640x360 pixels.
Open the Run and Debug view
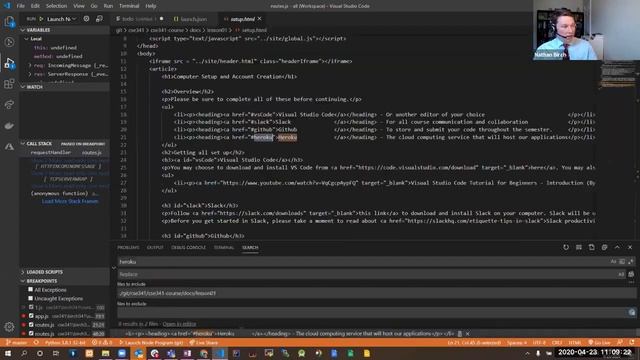(9, 63)
